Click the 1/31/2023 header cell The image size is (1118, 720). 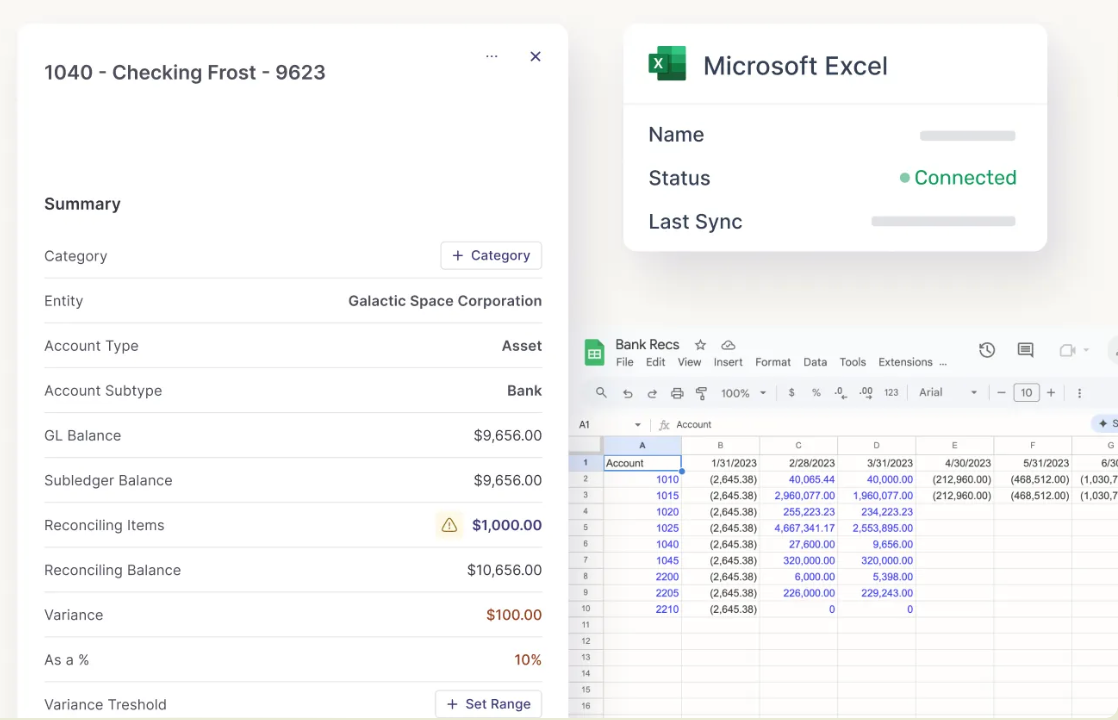point(721,463)
